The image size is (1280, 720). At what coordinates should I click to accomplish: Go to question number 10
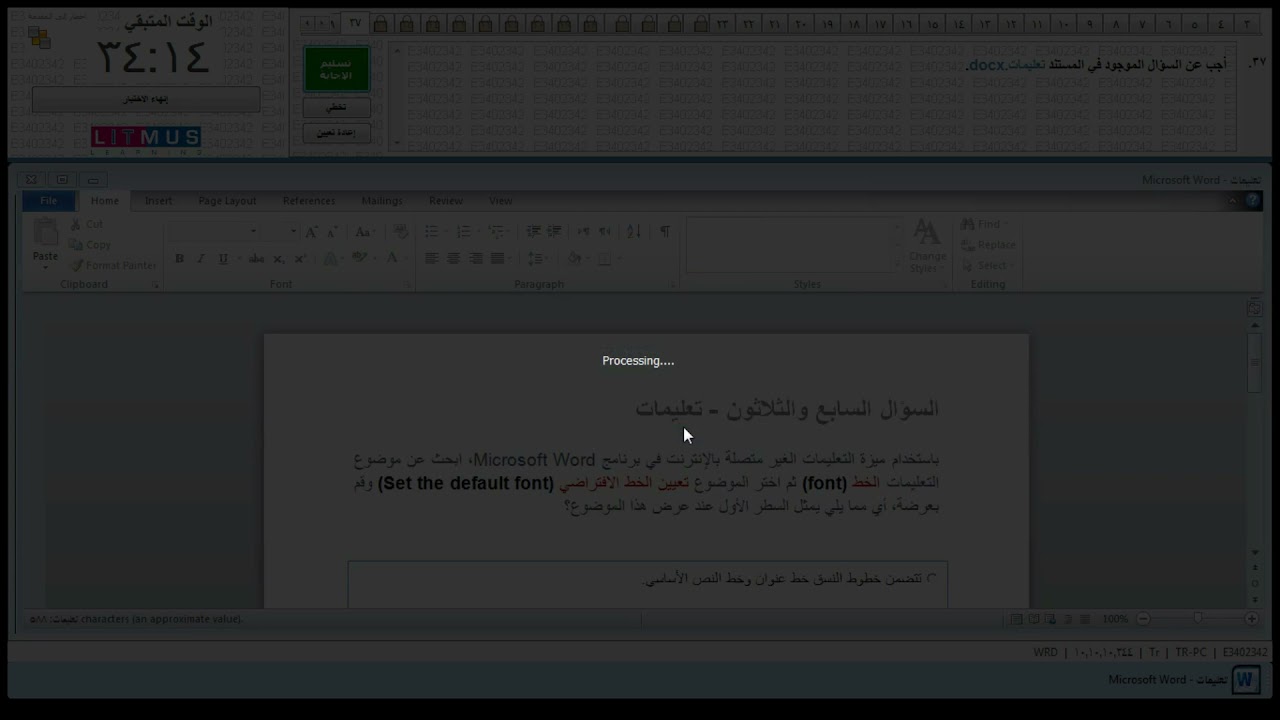[x=1063, y=24]
